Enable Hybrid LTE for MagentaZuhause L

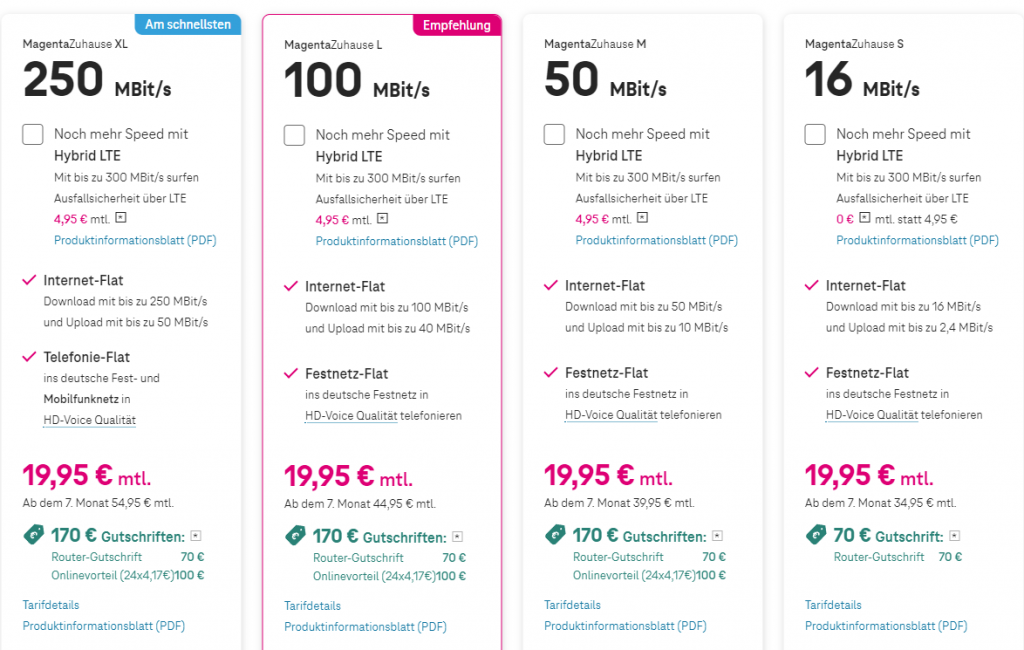pyautogui.click(x=294, y=135)
